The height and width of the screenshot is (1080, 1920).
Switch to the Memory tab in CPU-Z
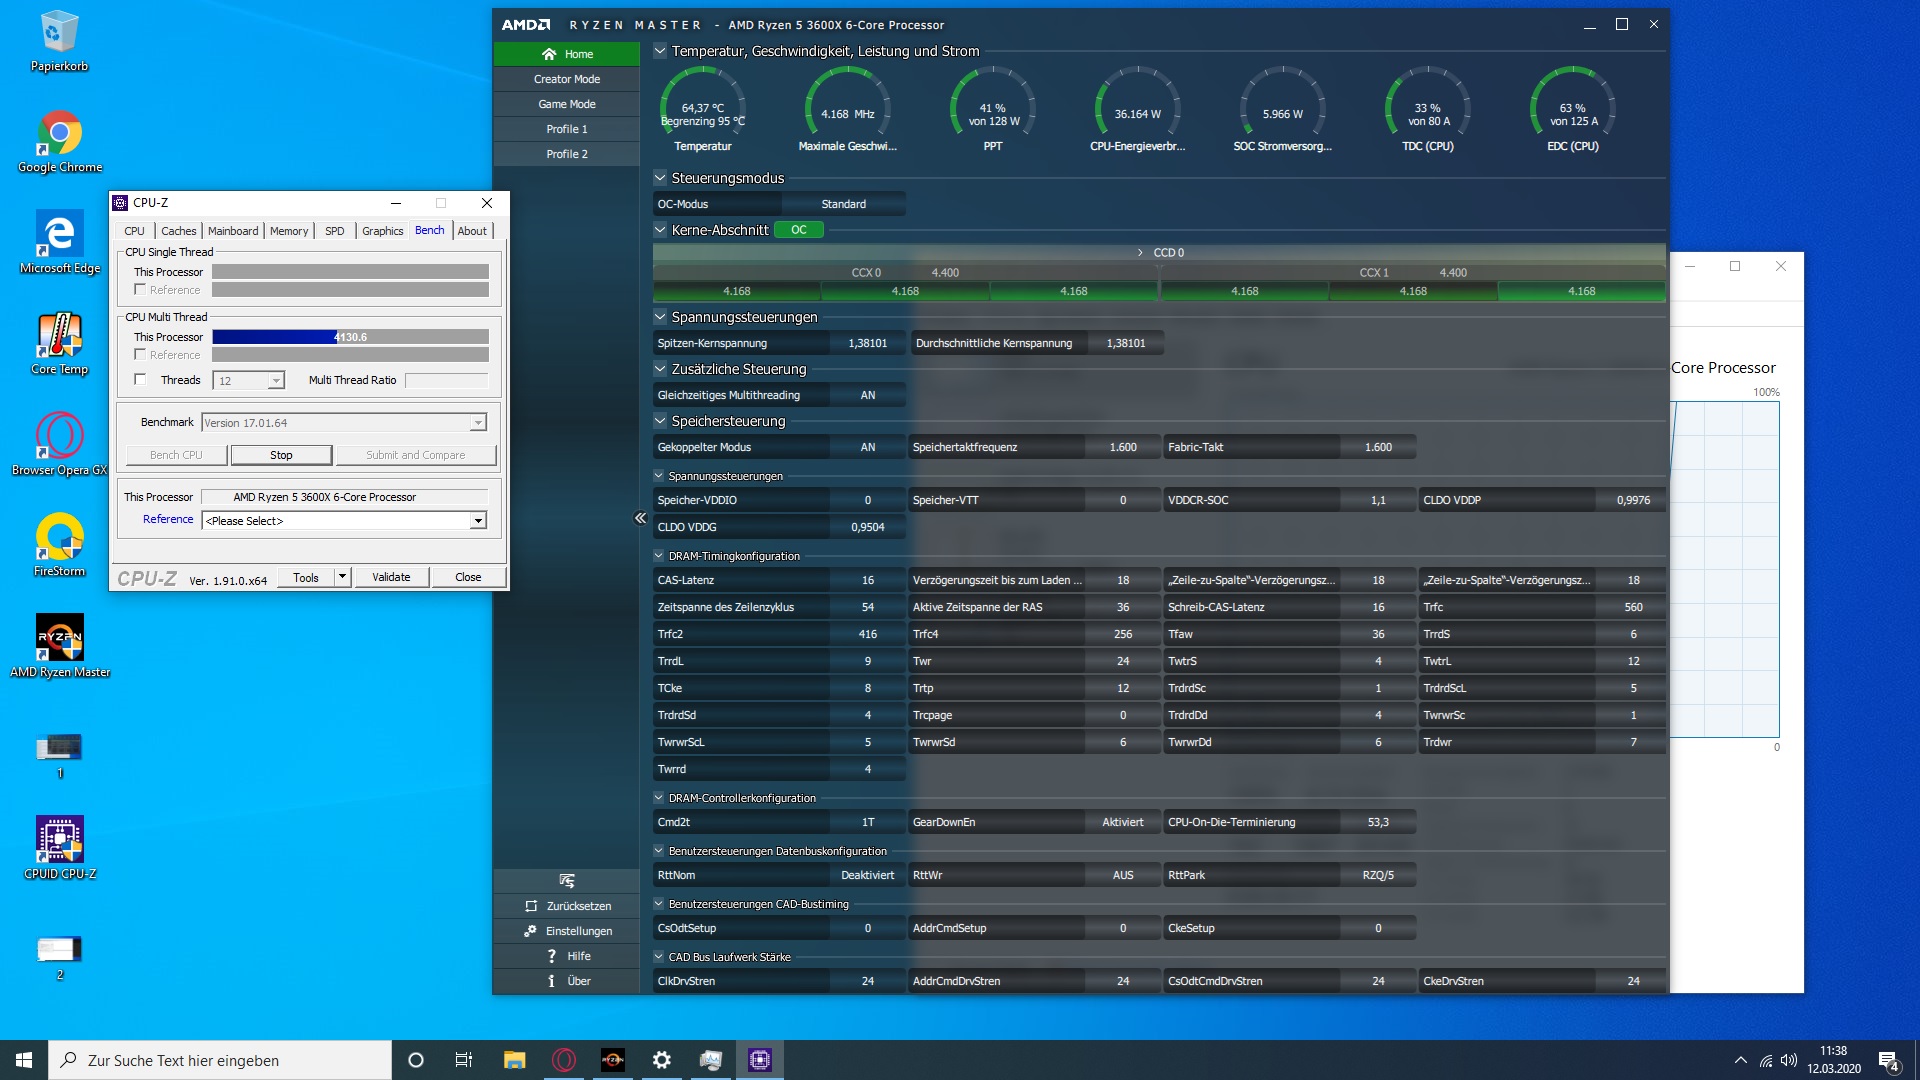289,231
